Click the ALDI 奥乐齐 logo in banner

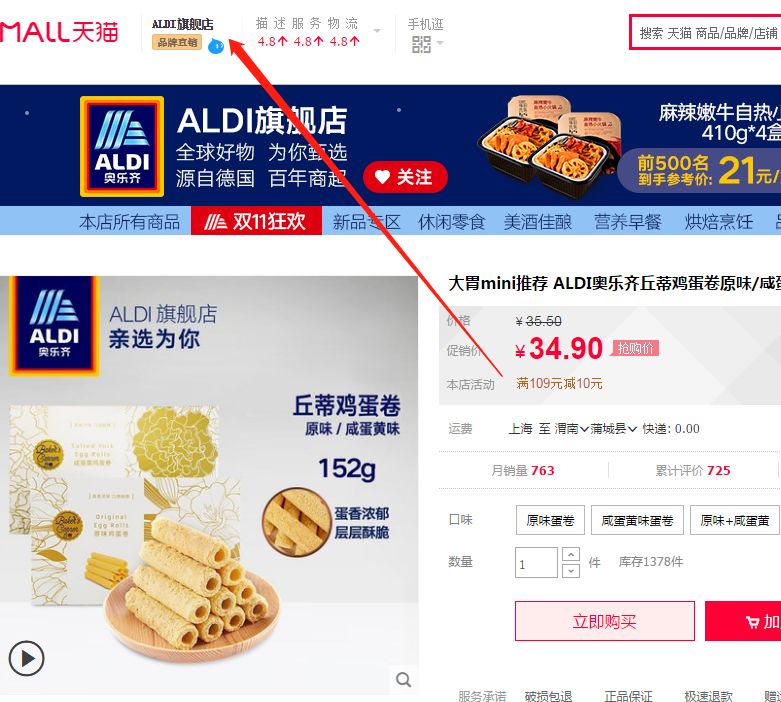[x=122, y=146]
